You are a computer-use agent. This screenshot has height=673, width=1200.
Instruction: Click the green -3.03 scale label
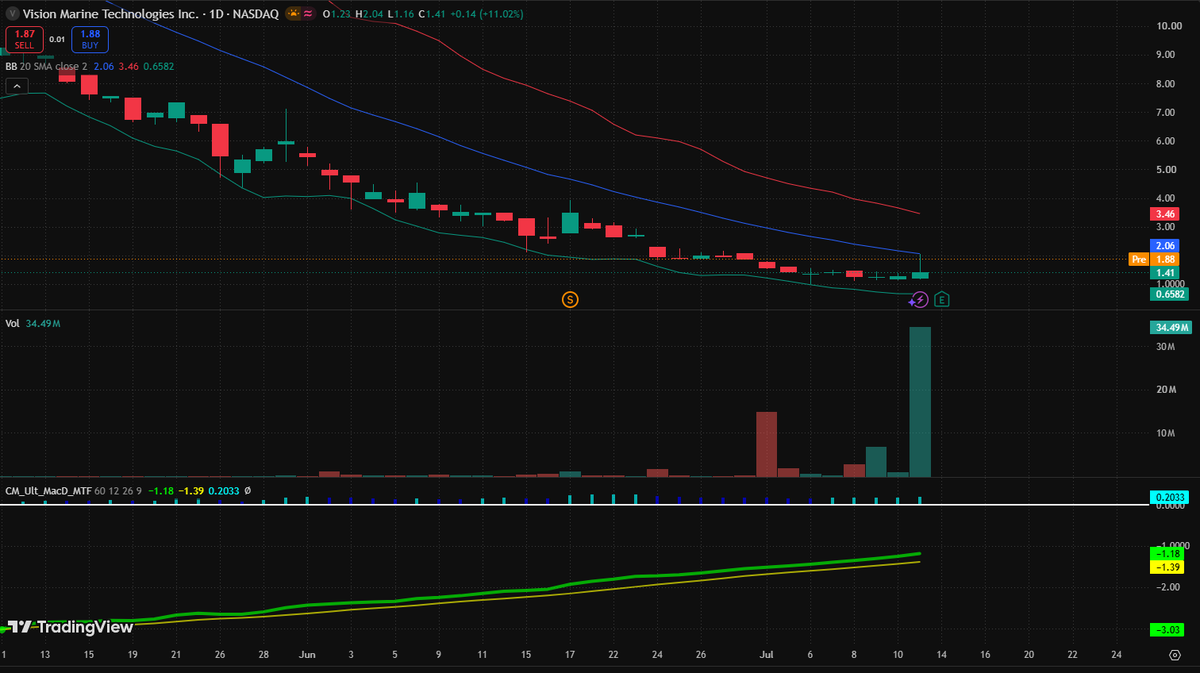pyautogui.click(x=1169, y=629)
